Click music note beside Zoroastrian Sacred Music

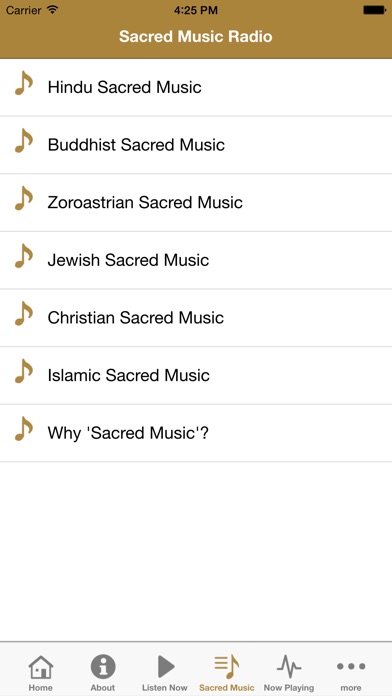pyautogui.click(x=24, y=199)
